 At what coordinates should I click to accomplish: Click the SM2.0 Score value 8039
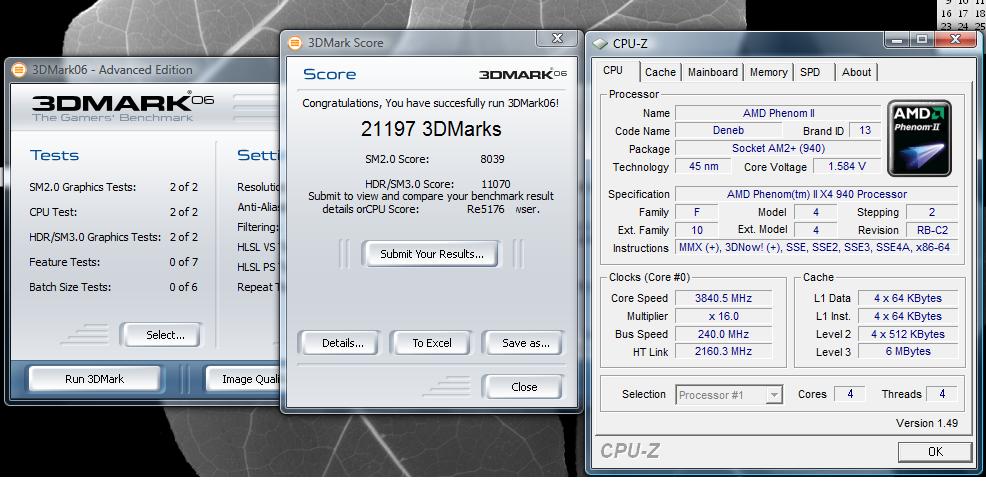click(x=492, y=159)
